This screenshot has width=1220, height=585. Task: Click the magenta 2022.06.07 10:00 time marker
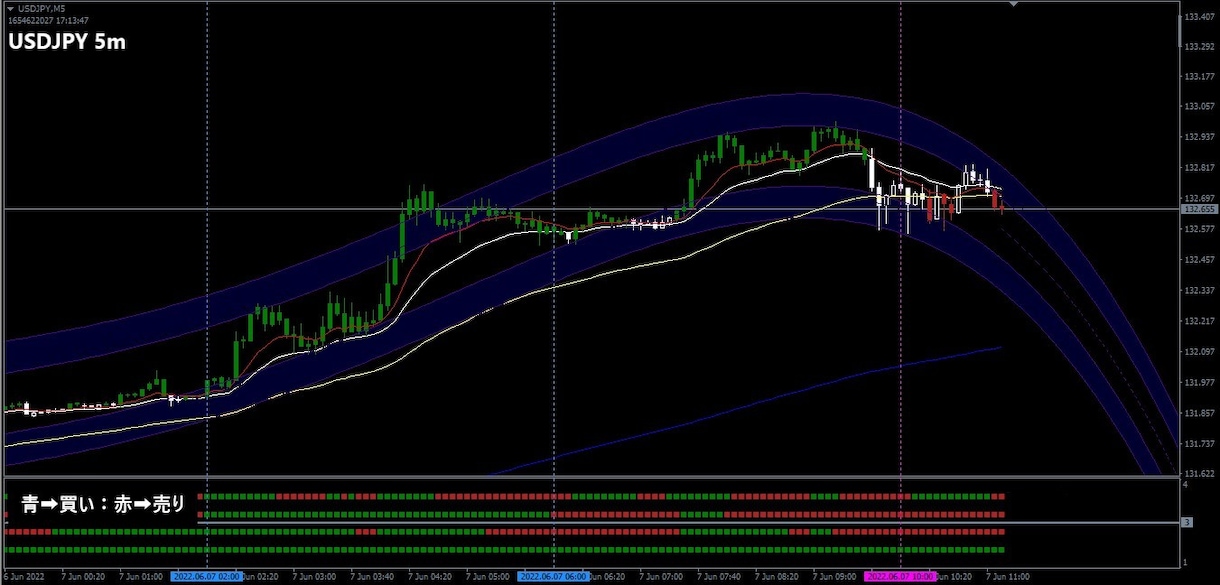click(900, 577)
